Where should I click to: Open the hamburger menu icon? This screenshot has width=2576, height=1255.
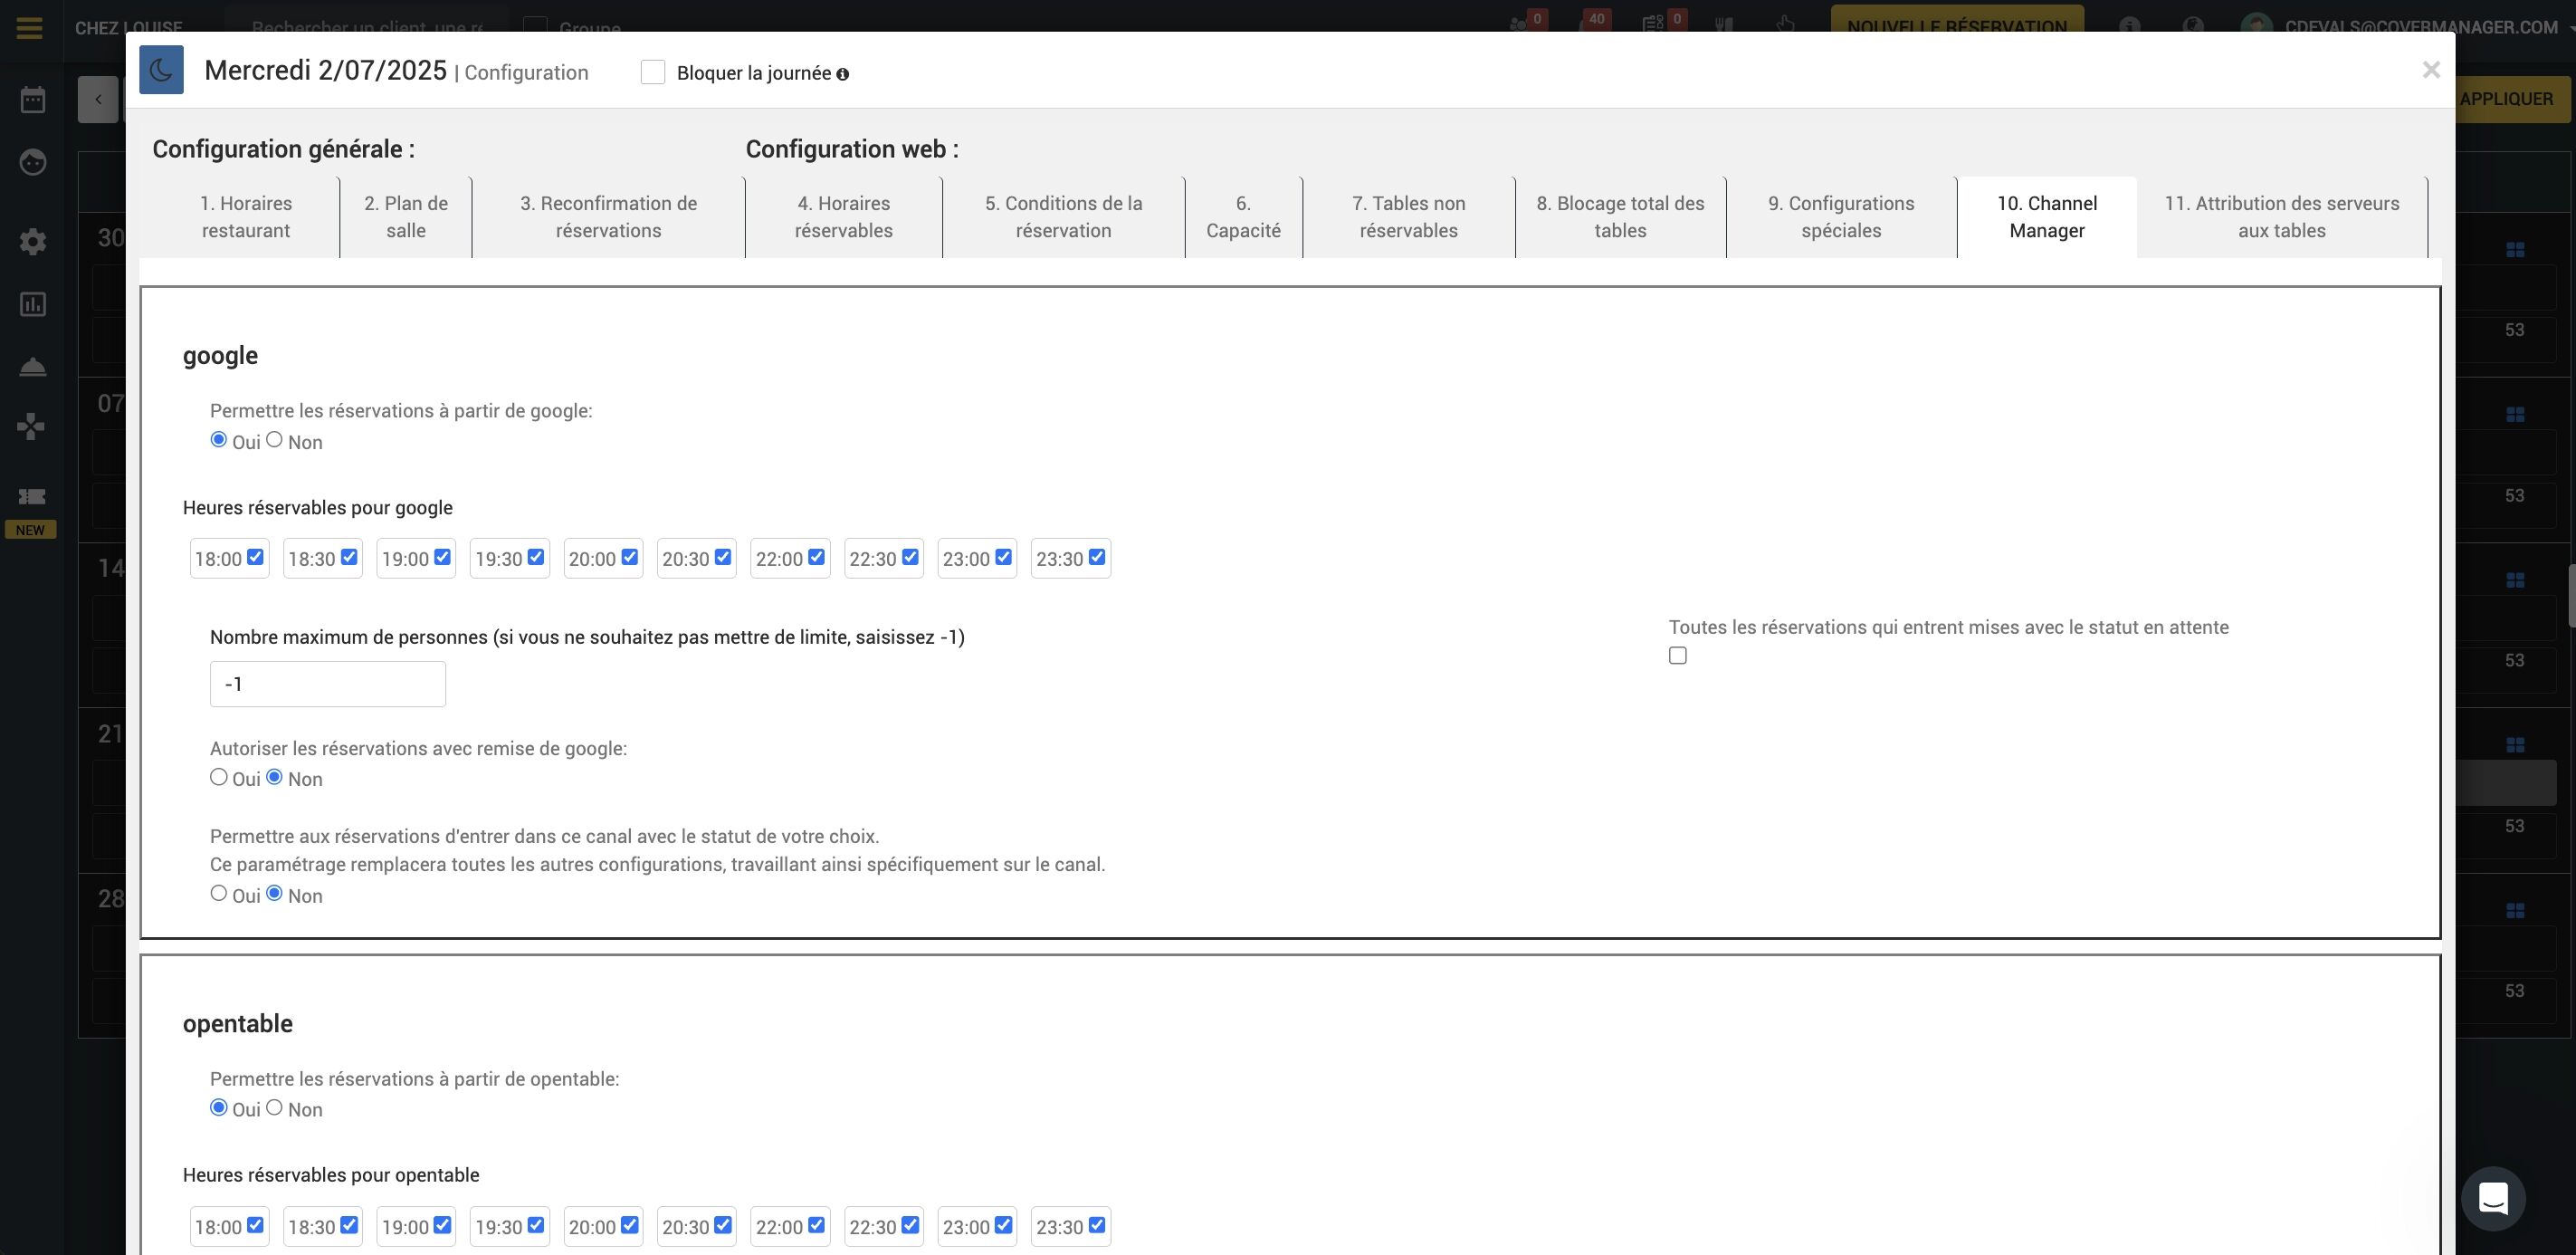(x=29, y=27)
